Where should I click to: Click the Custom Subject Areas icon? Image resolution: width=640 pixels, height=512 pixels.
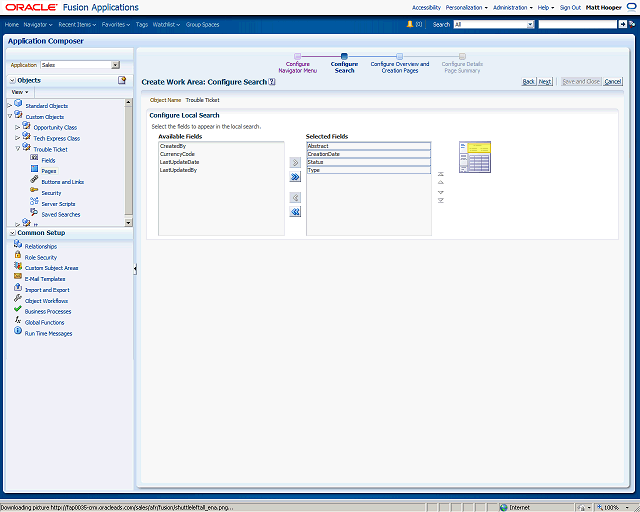click(18, 266)
